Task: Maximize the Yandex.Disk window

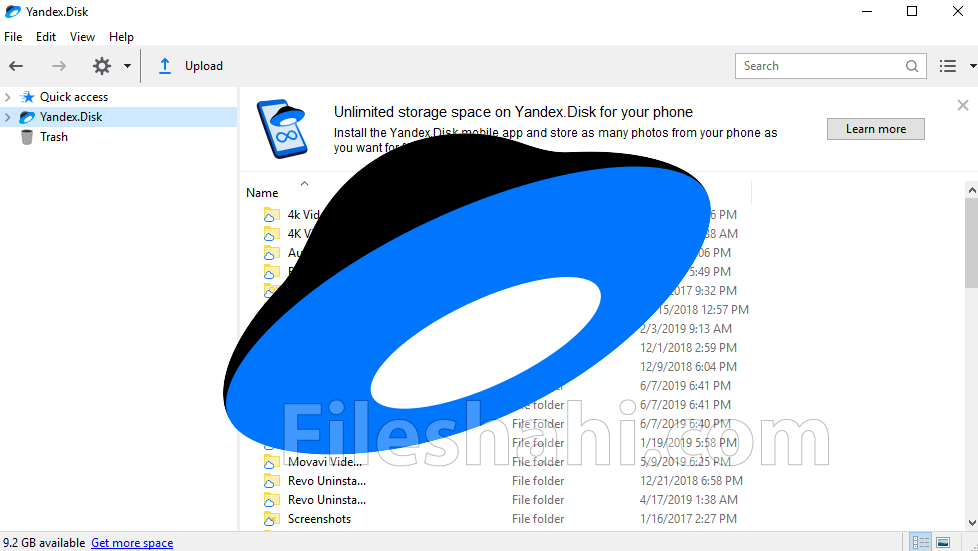Action: pyautogui.click(x=912, y=11)
